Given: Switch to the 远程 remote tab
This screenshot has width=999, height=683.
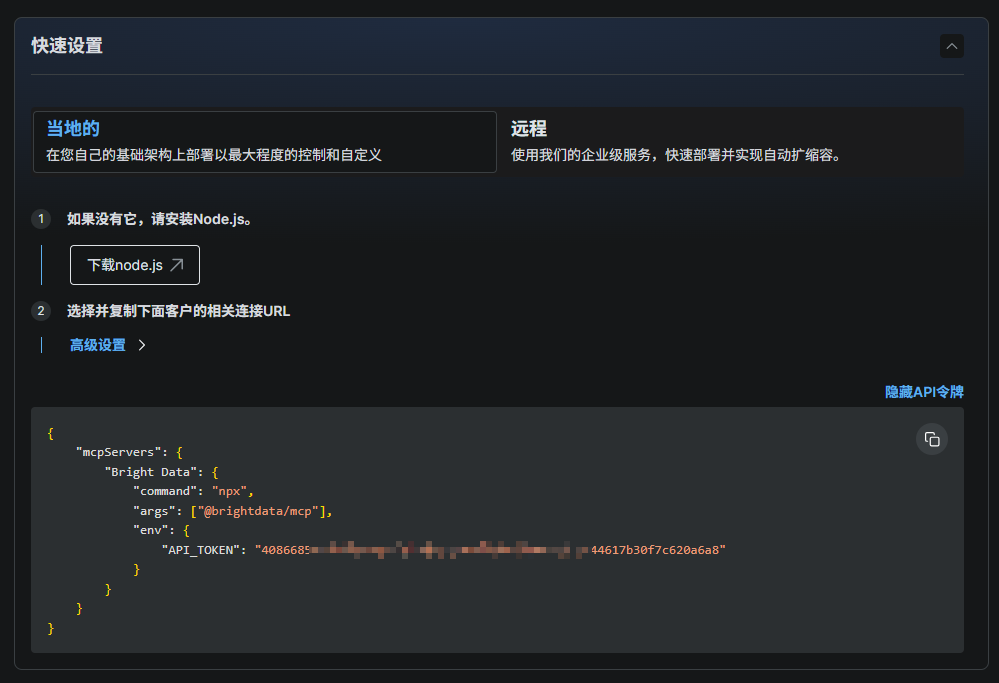Looking at the screenshot, I should tap(730, 142).
